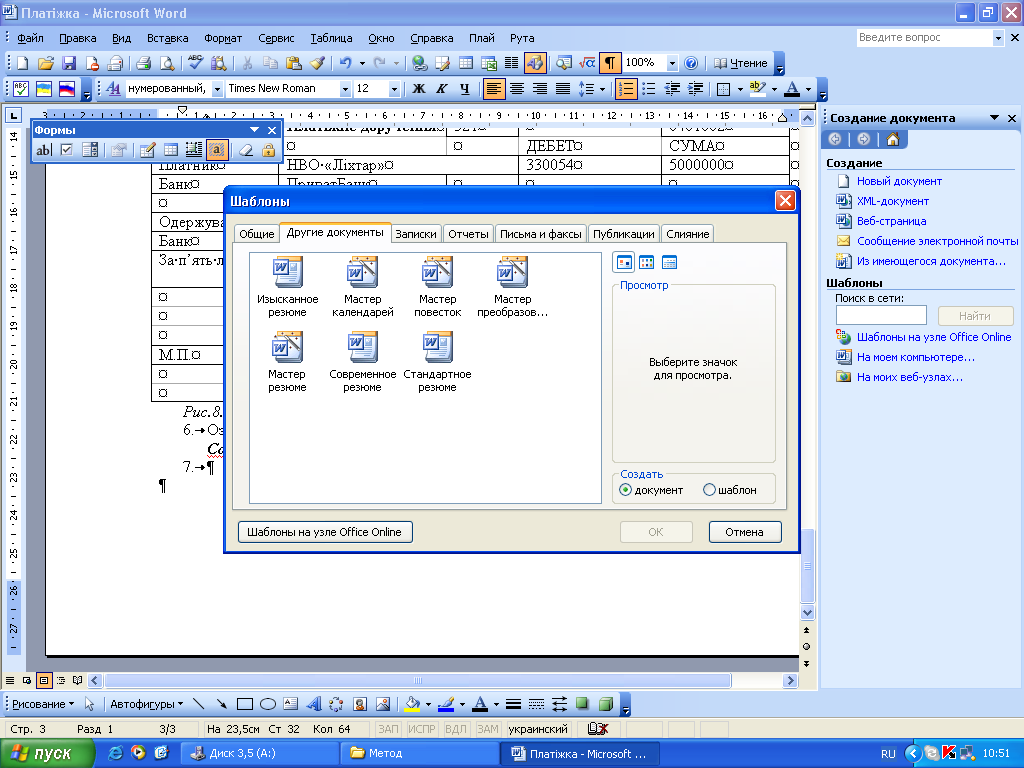Viewport: 1024px width, 768px height.
Task: Click the пуск Start button
Action: point(46,753)
